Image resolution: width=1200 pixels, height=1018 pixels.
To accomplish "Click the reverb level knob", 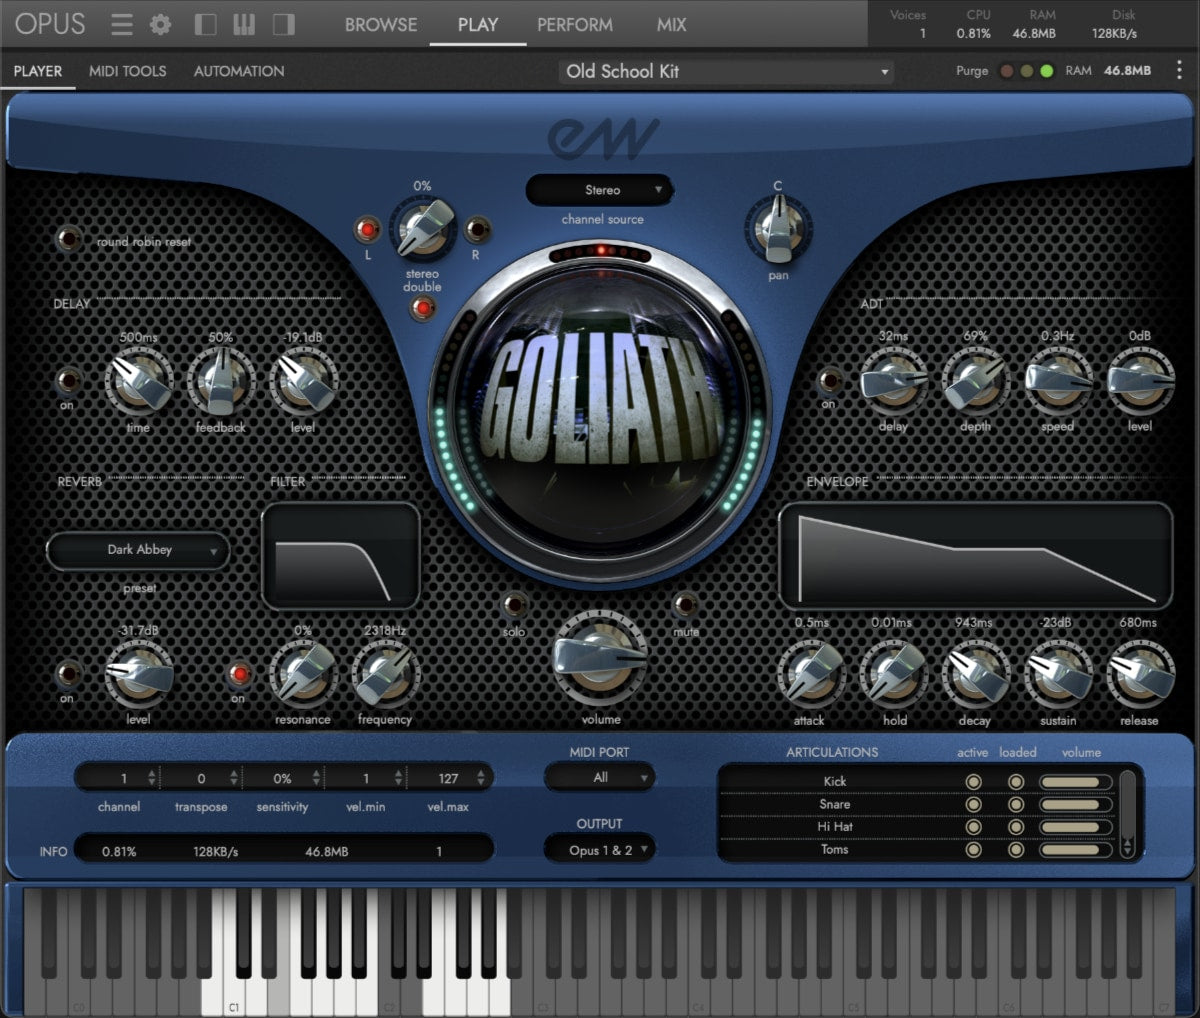I will coord(139,673).
